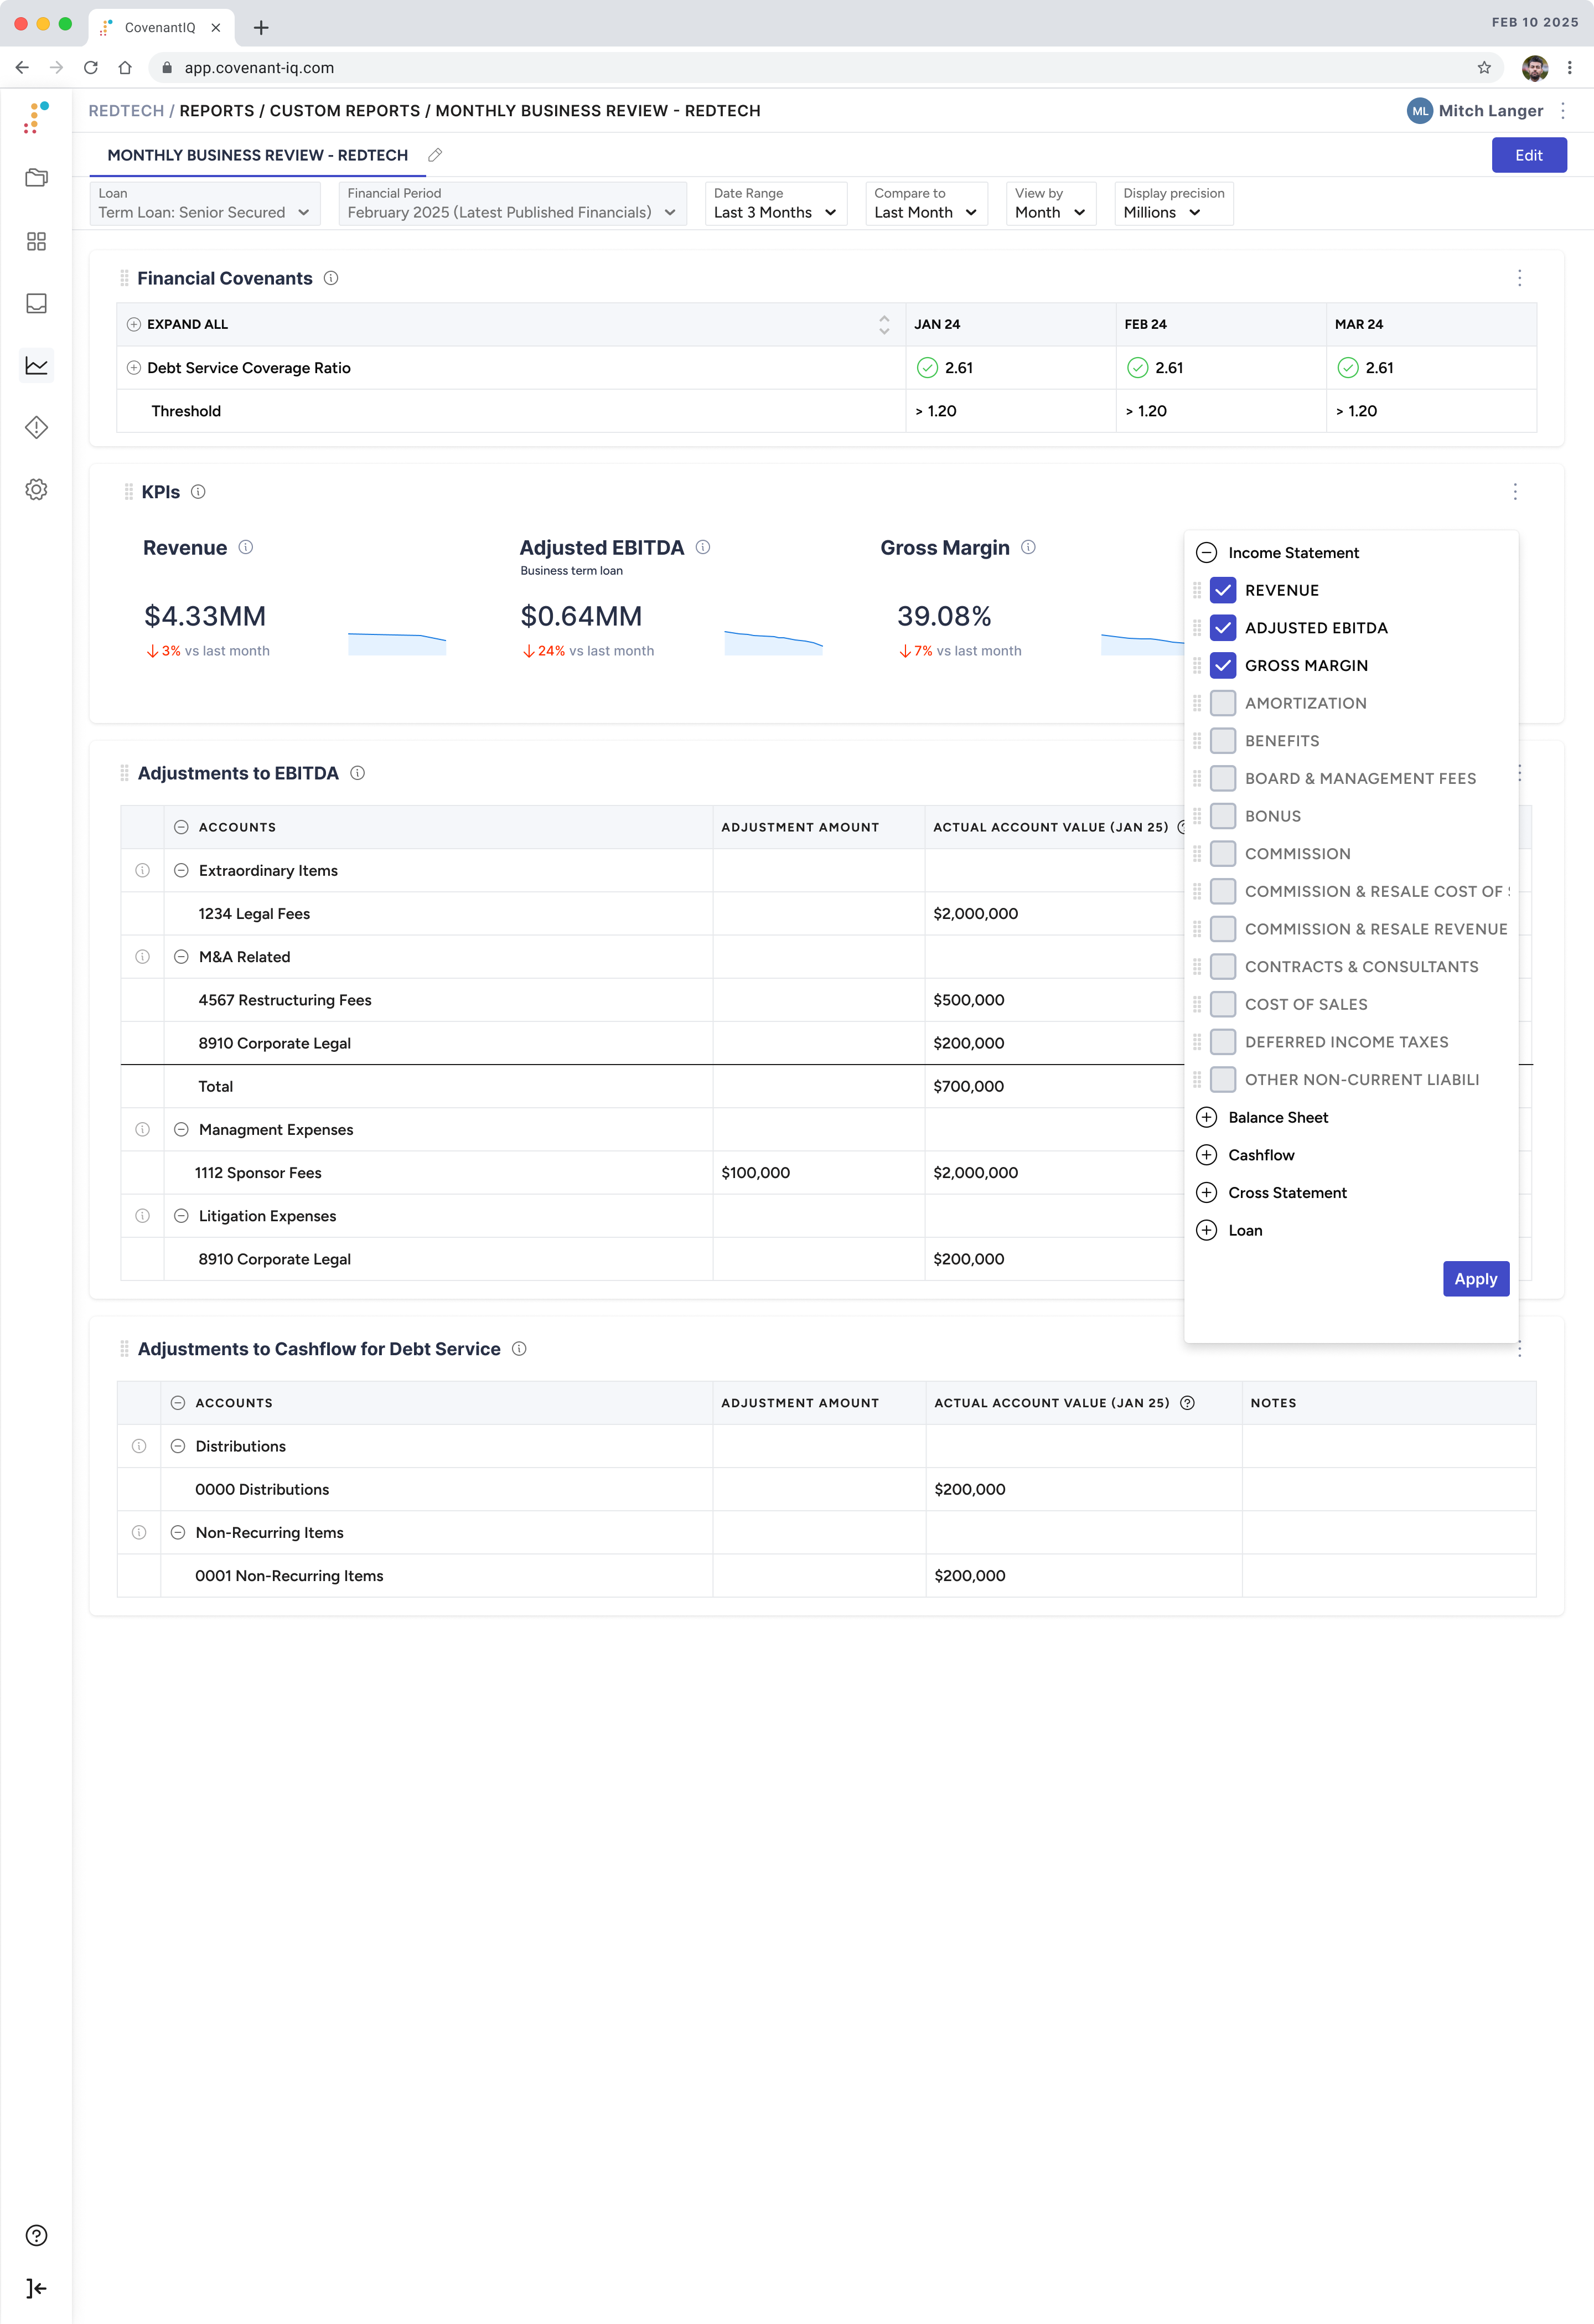This screenshot has width=1594, height=2324.
Task: Collapse the Income Statement section
Action: click(1206, 551)
